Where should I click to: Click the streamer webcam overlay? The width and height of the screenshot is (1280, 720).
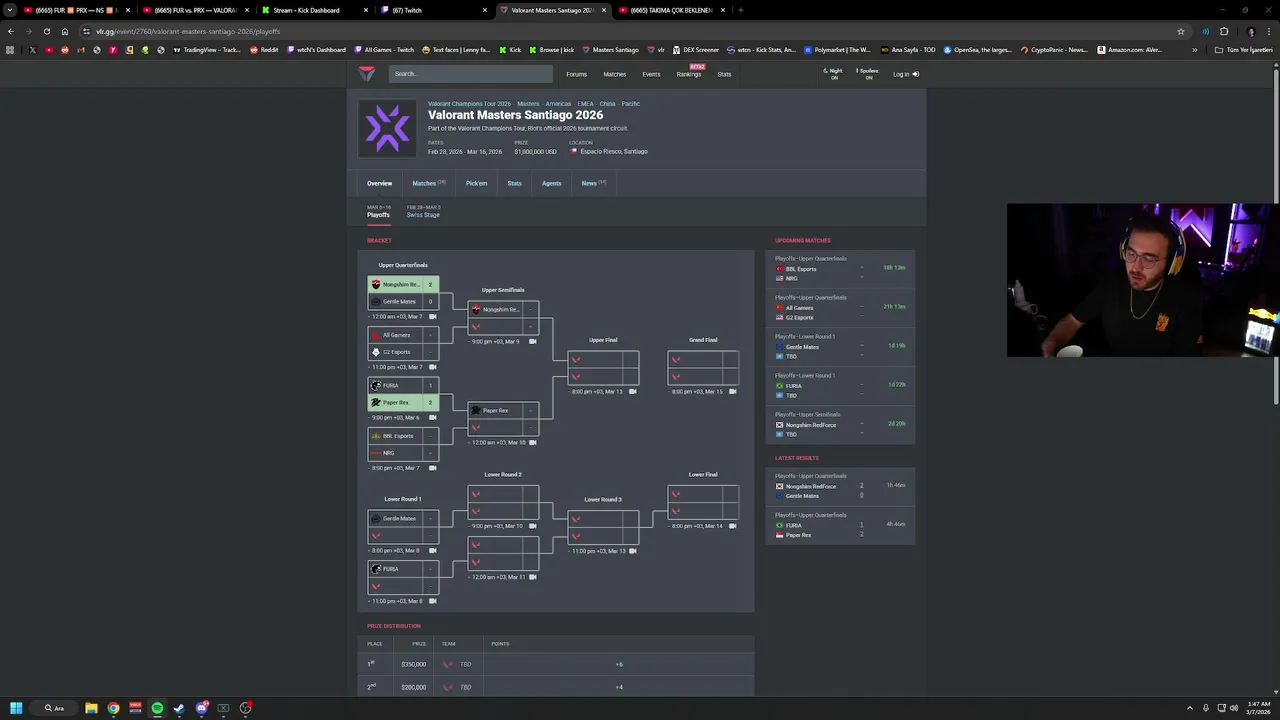1143,281
